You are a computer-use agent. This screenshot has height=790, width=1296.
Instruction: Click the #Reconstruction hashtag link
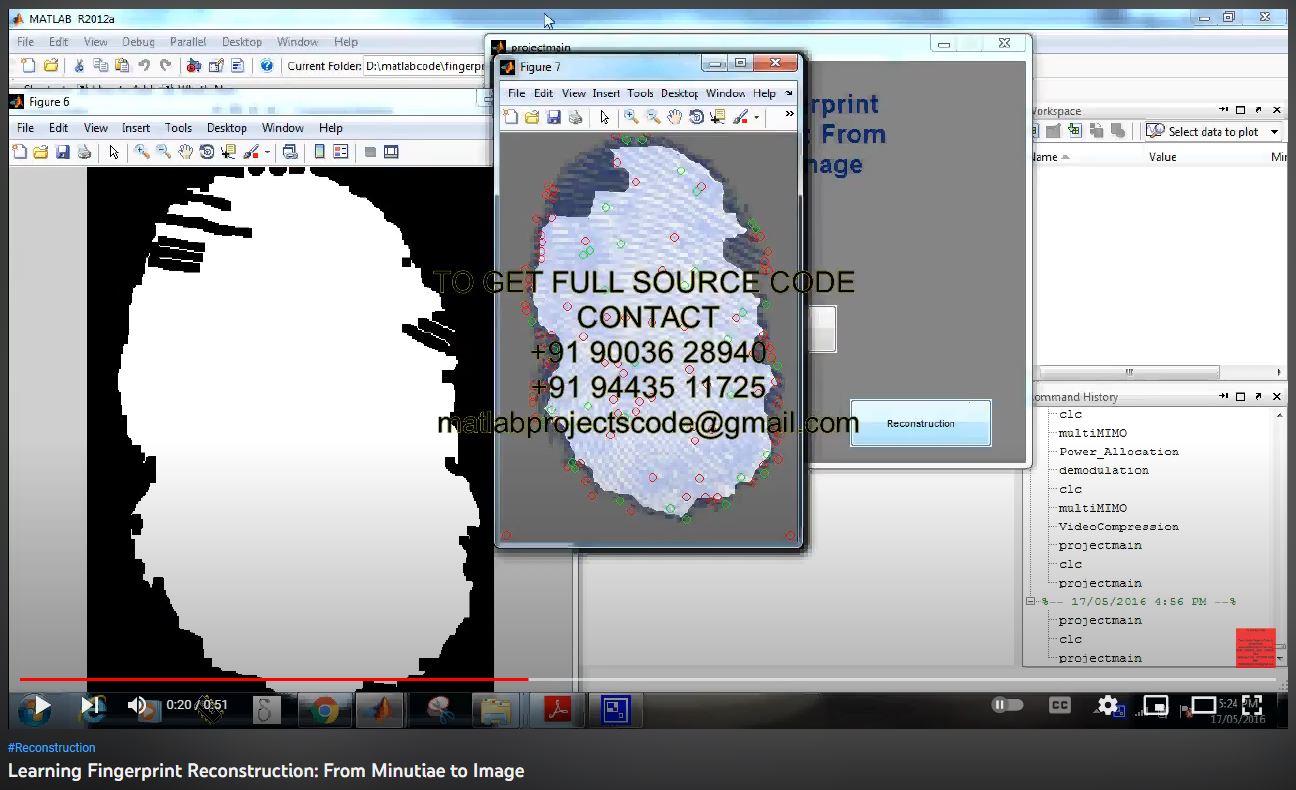(52, 748)
